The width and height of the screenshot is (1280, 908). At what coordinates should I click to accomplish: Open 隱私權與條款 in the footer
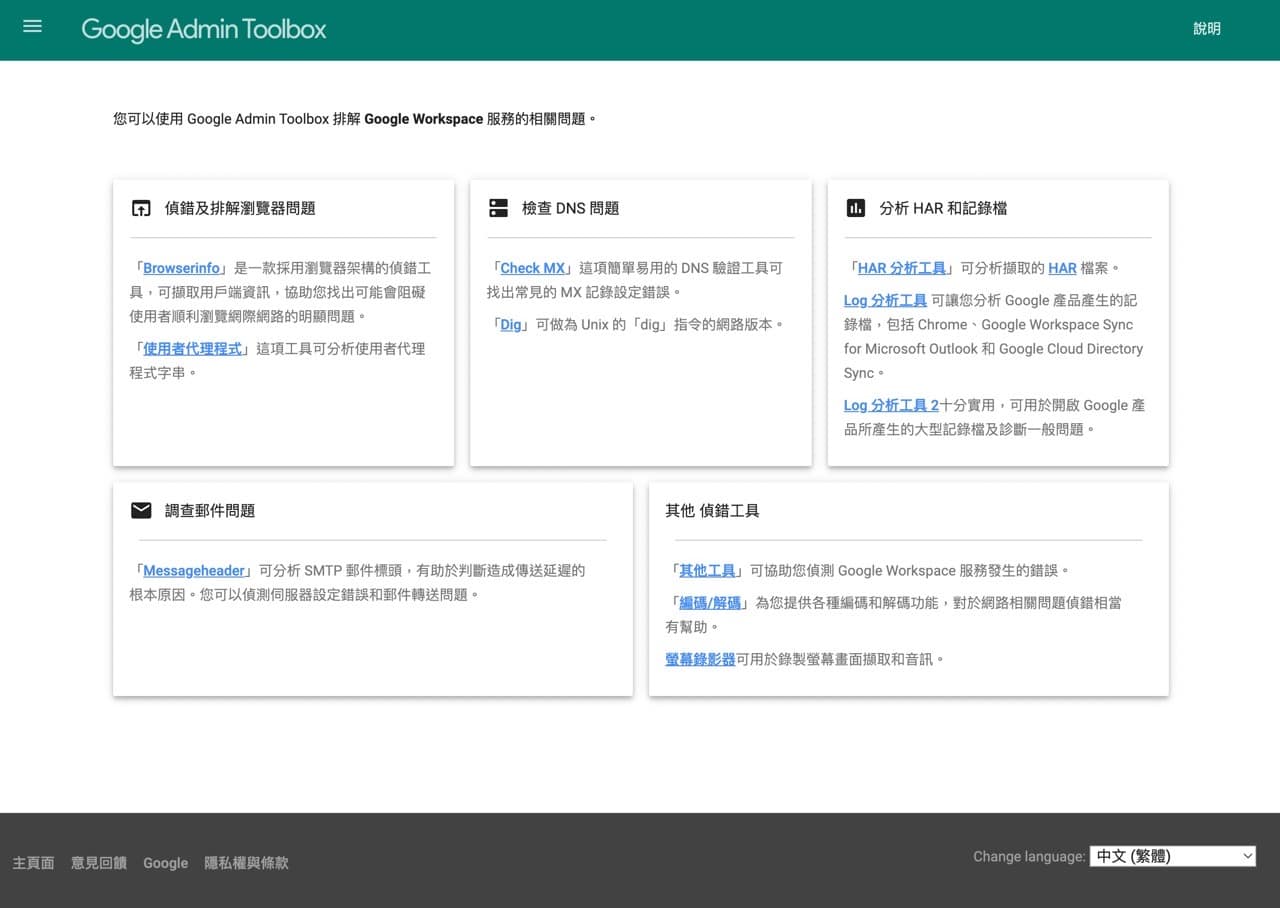pos(246,863)
